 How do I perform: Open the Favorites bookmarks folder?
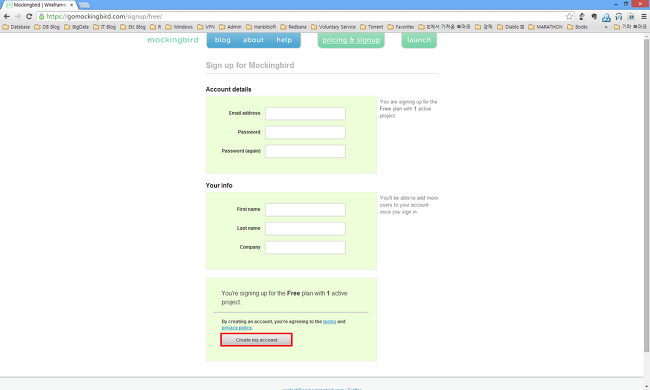(x=401, y=27)
